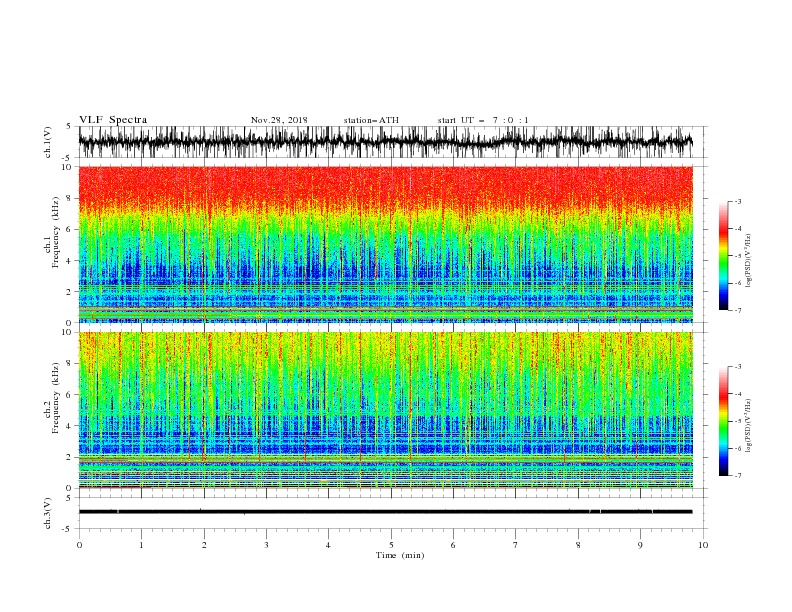Image resolution: width=792 pixels, height=612 pixels.
Task: Click the time-axis tick label "2"
Action: 204,545
